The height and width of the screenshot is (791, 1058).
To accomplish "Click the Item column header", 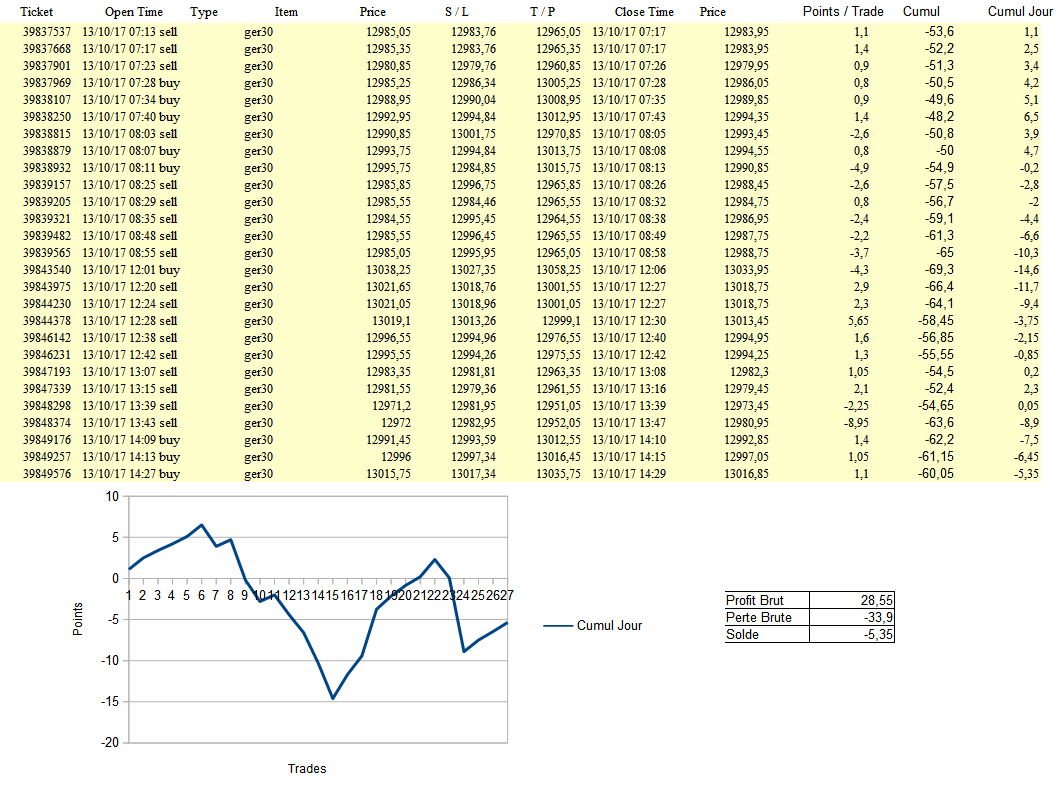I will (286, 11).
